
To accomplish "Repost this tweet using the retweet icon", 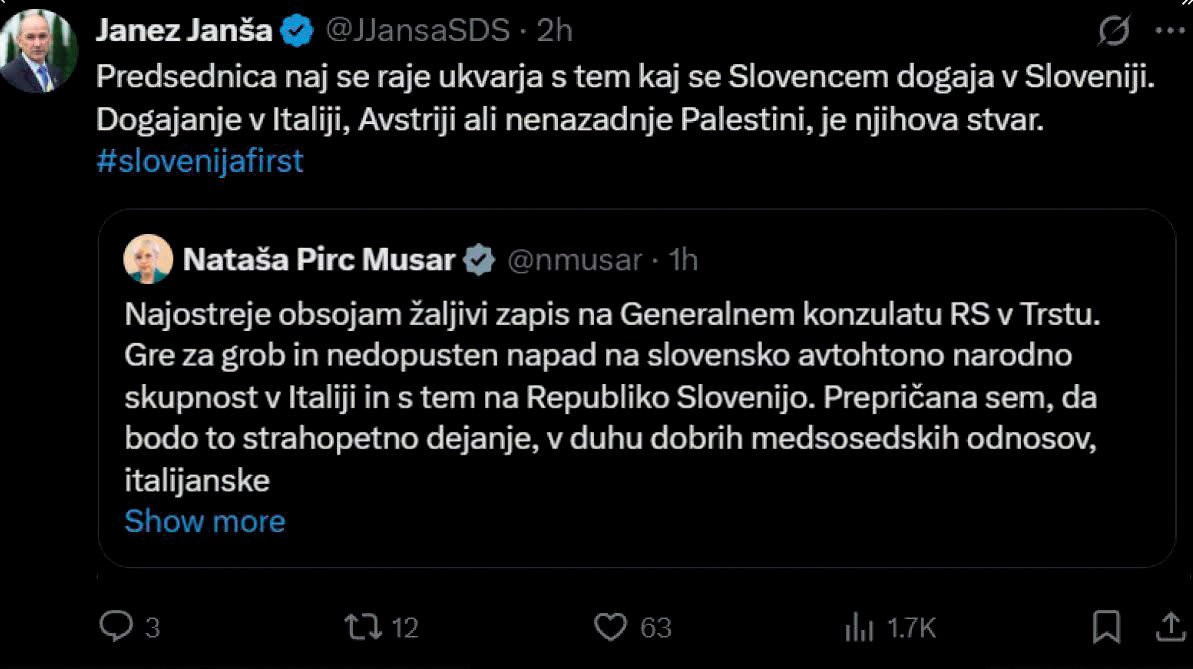I will [361, 627].
